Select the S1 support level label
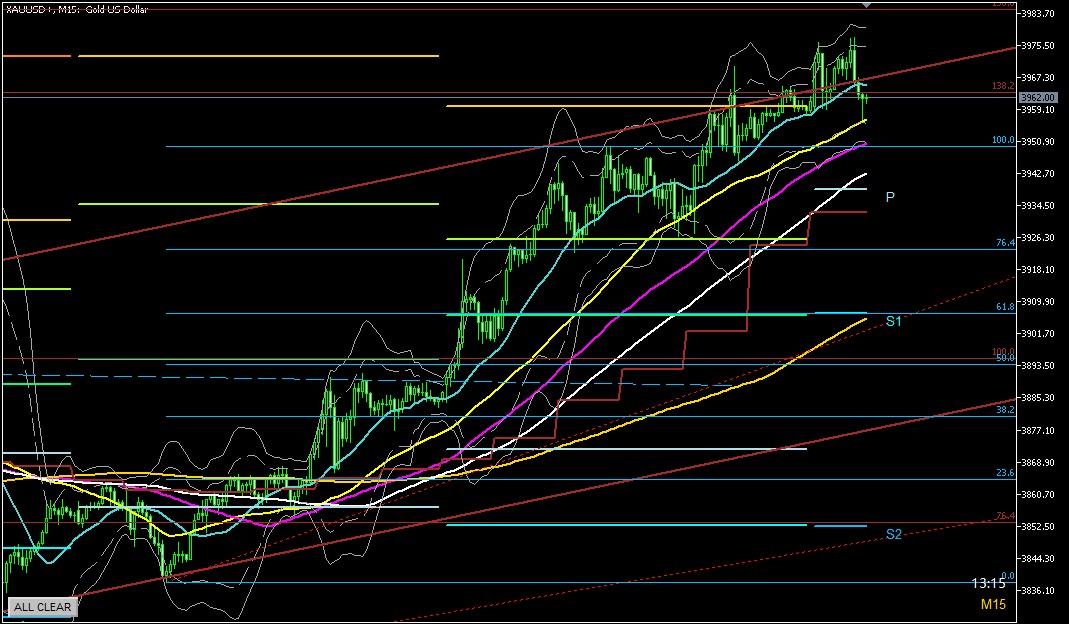Viewport: 1069px width, 624px height. point(893,321)
